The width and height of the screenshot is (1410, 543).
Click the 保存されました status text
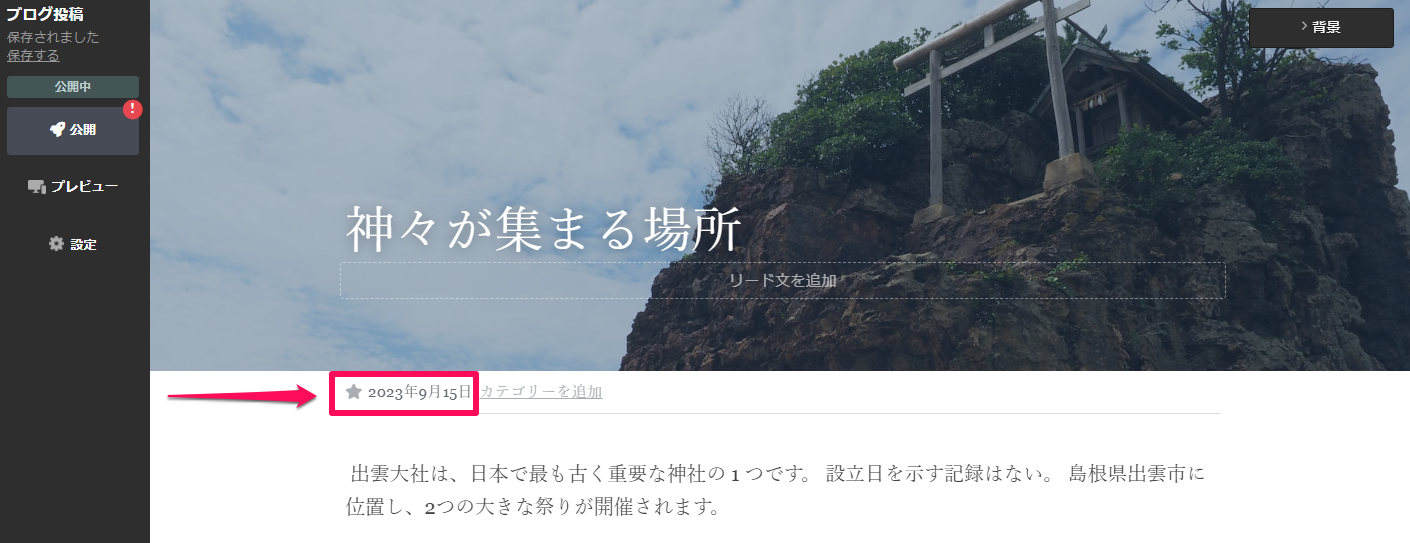(x=53, y=38)
